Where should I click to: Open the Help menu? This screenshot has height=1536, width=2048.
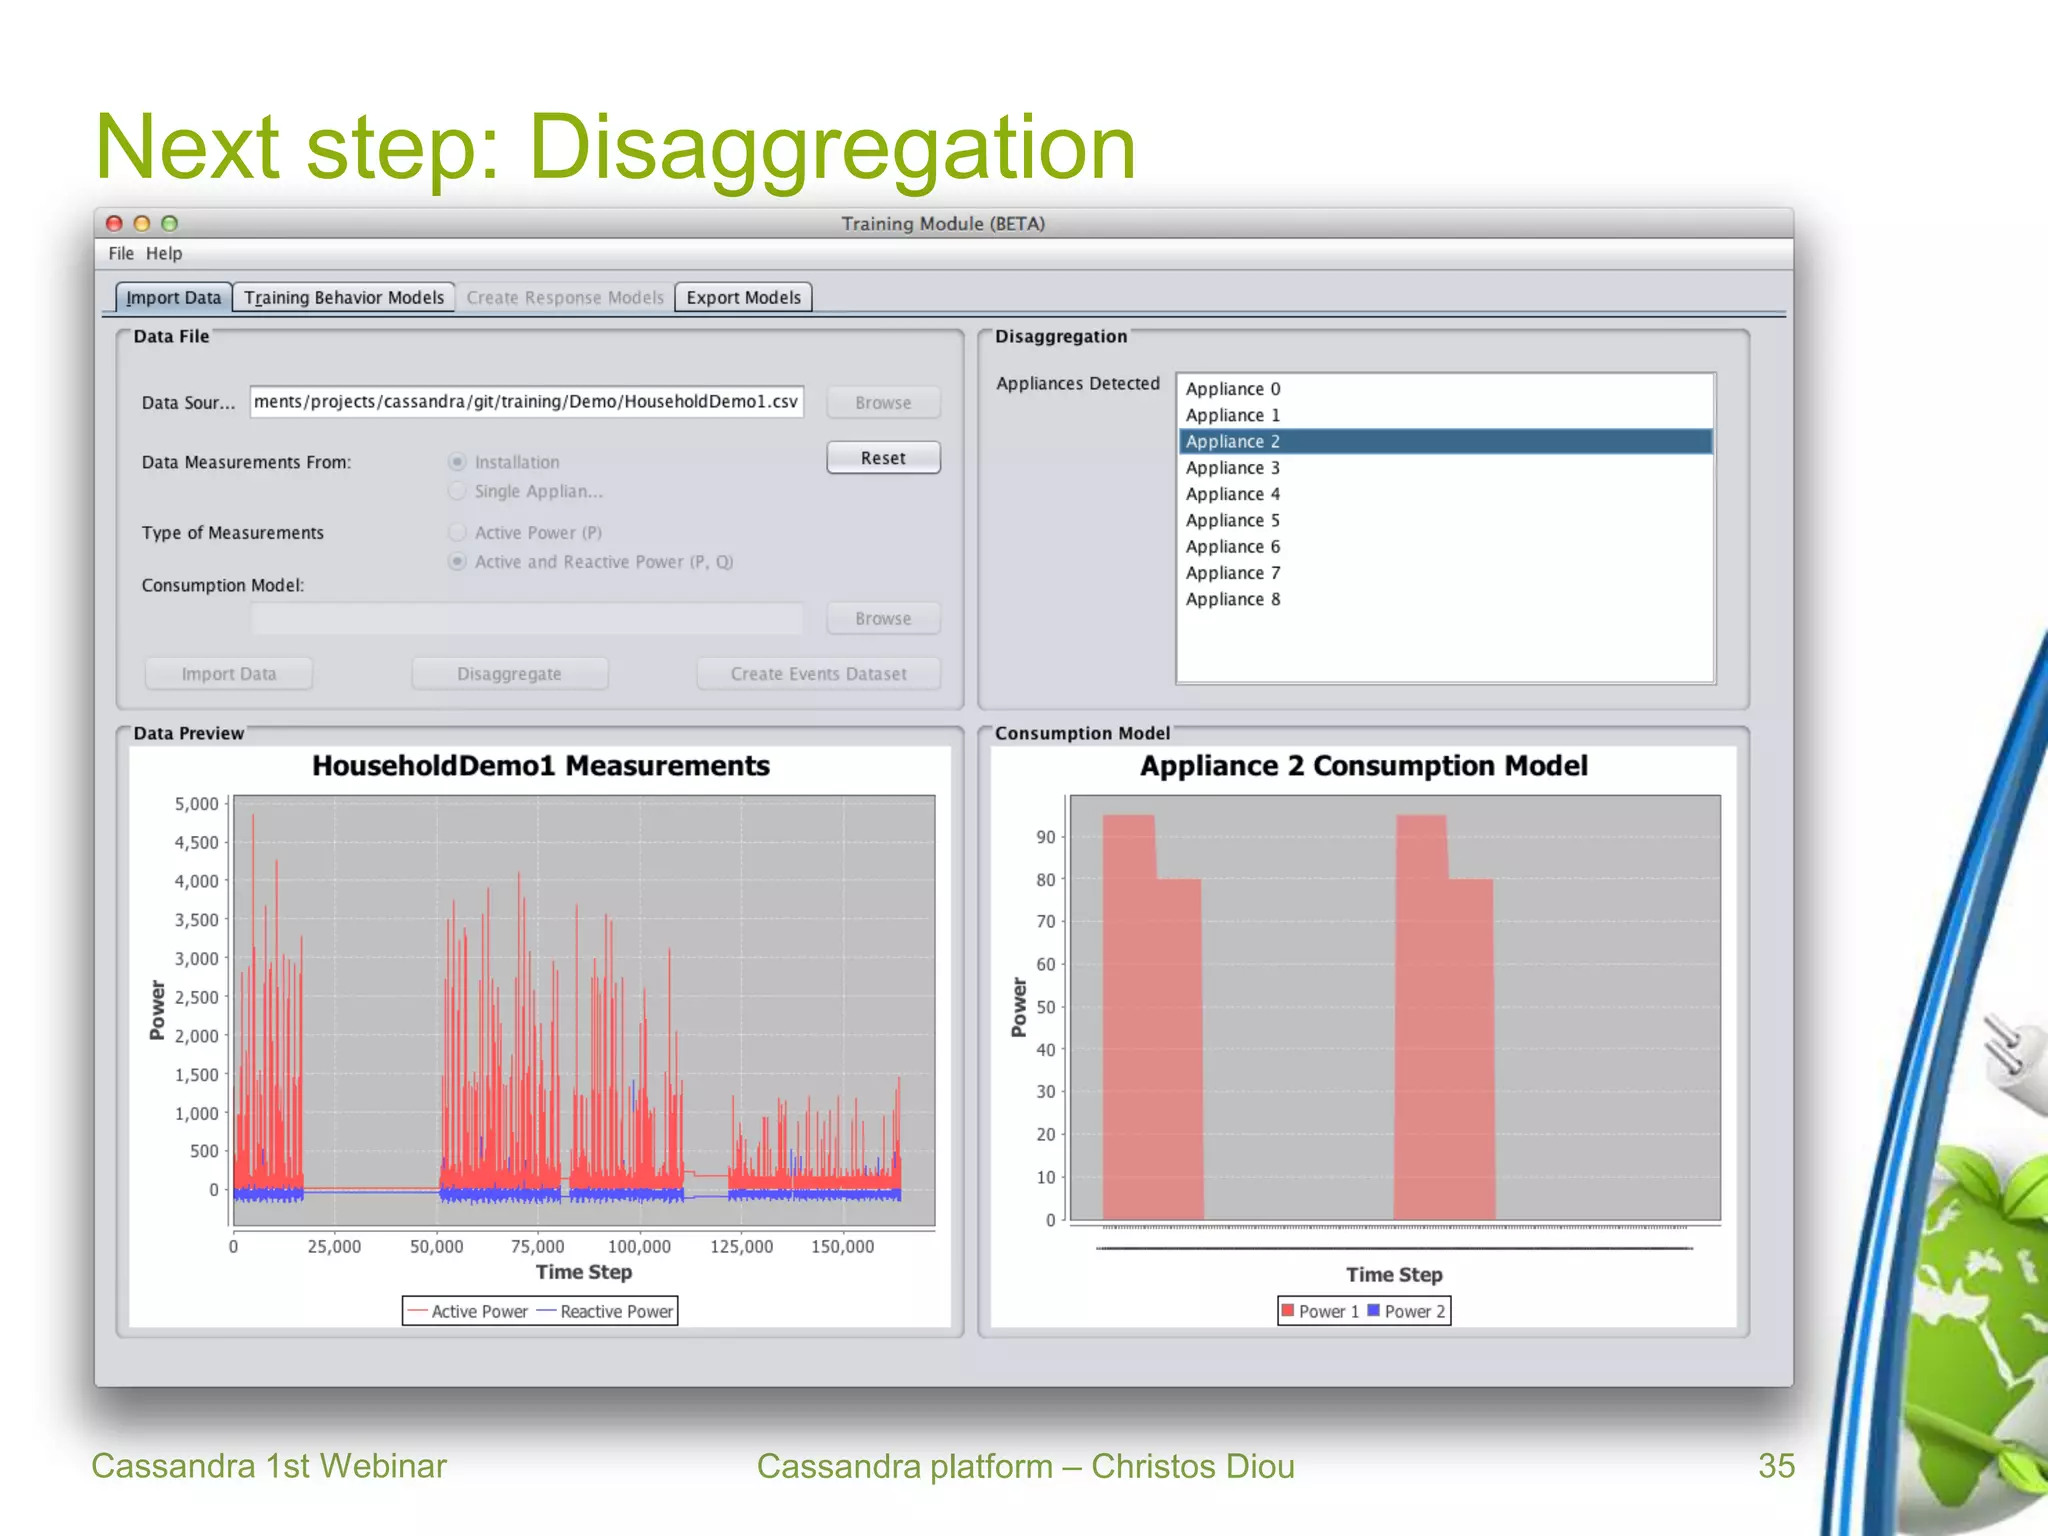point(164,253)
